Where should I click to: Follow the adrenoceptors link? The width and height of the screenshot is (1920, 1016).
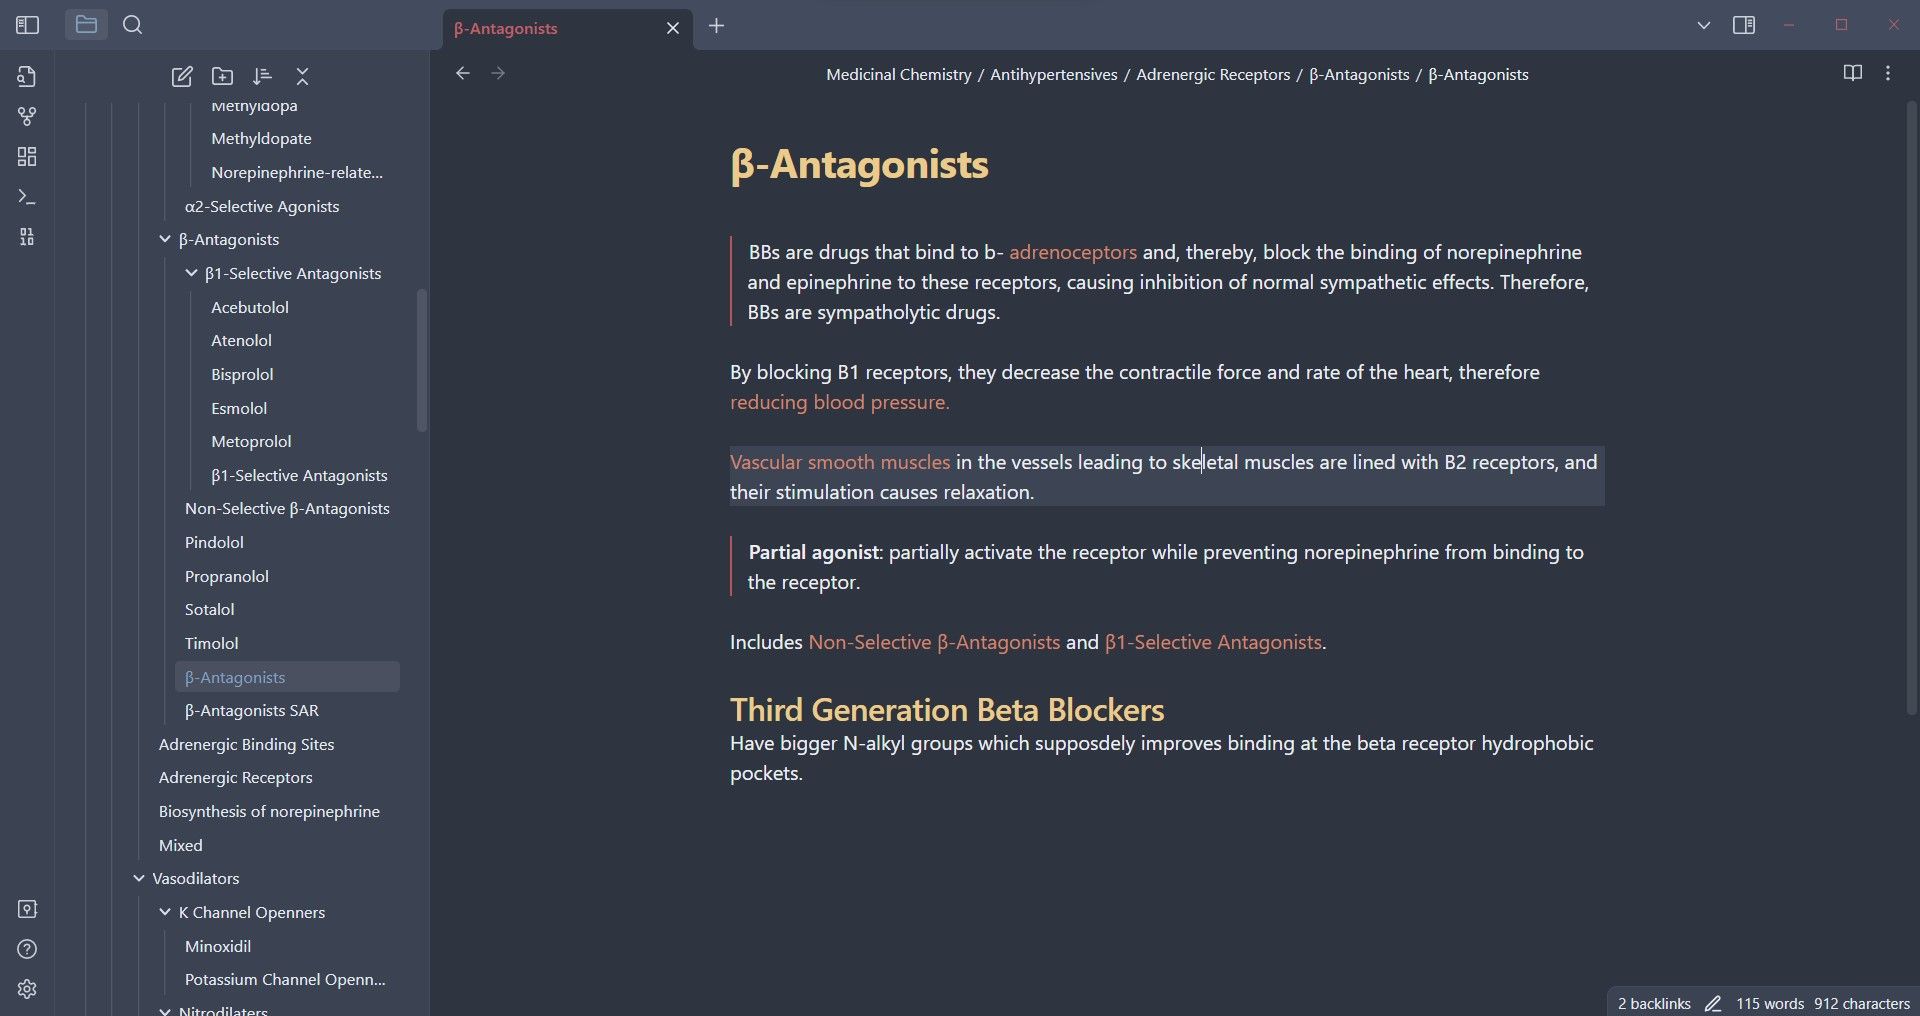tap(1072, 252)
